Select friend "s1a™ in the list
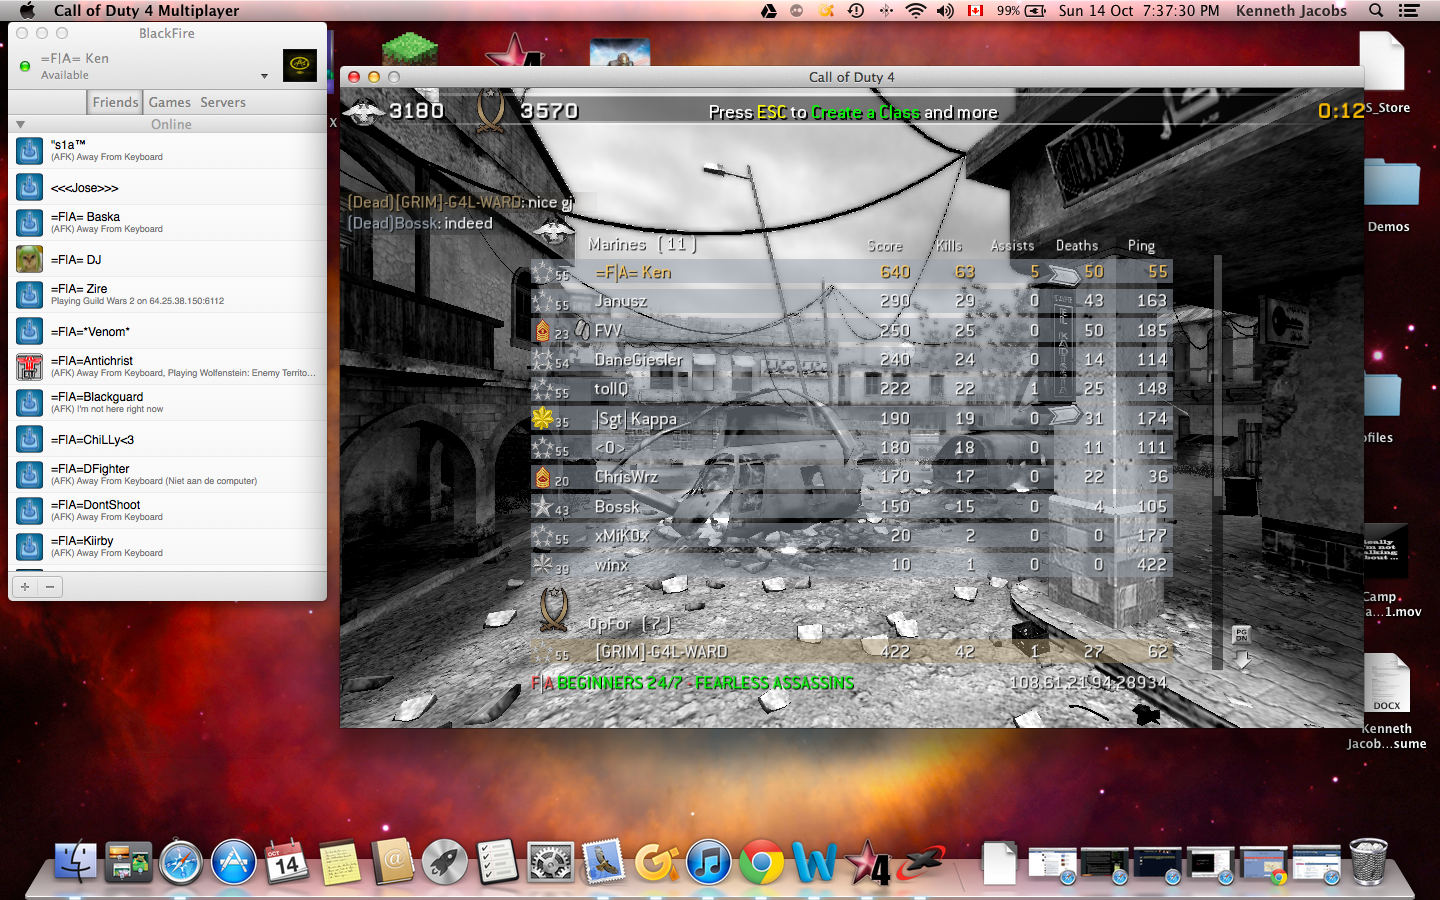 pyautogui.click(x=168, y=151)
